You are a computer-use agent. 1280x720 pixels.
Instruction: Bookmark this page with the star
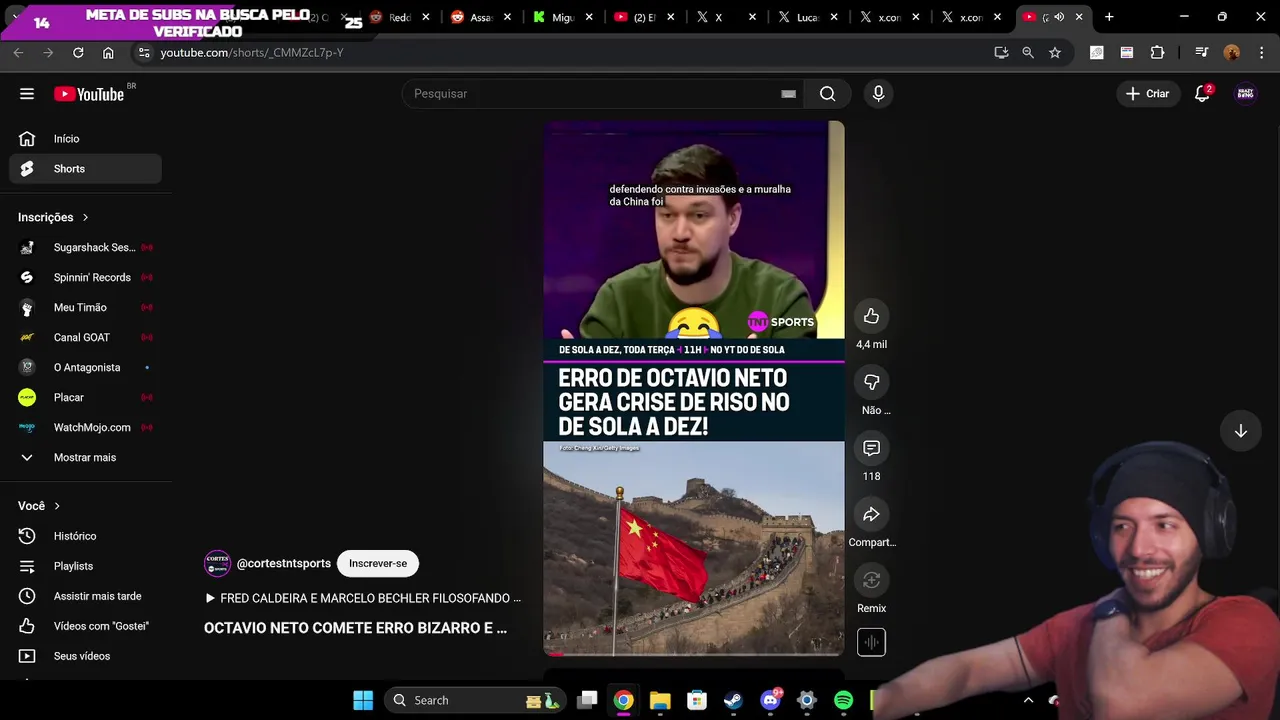[x=1055, y=52]
